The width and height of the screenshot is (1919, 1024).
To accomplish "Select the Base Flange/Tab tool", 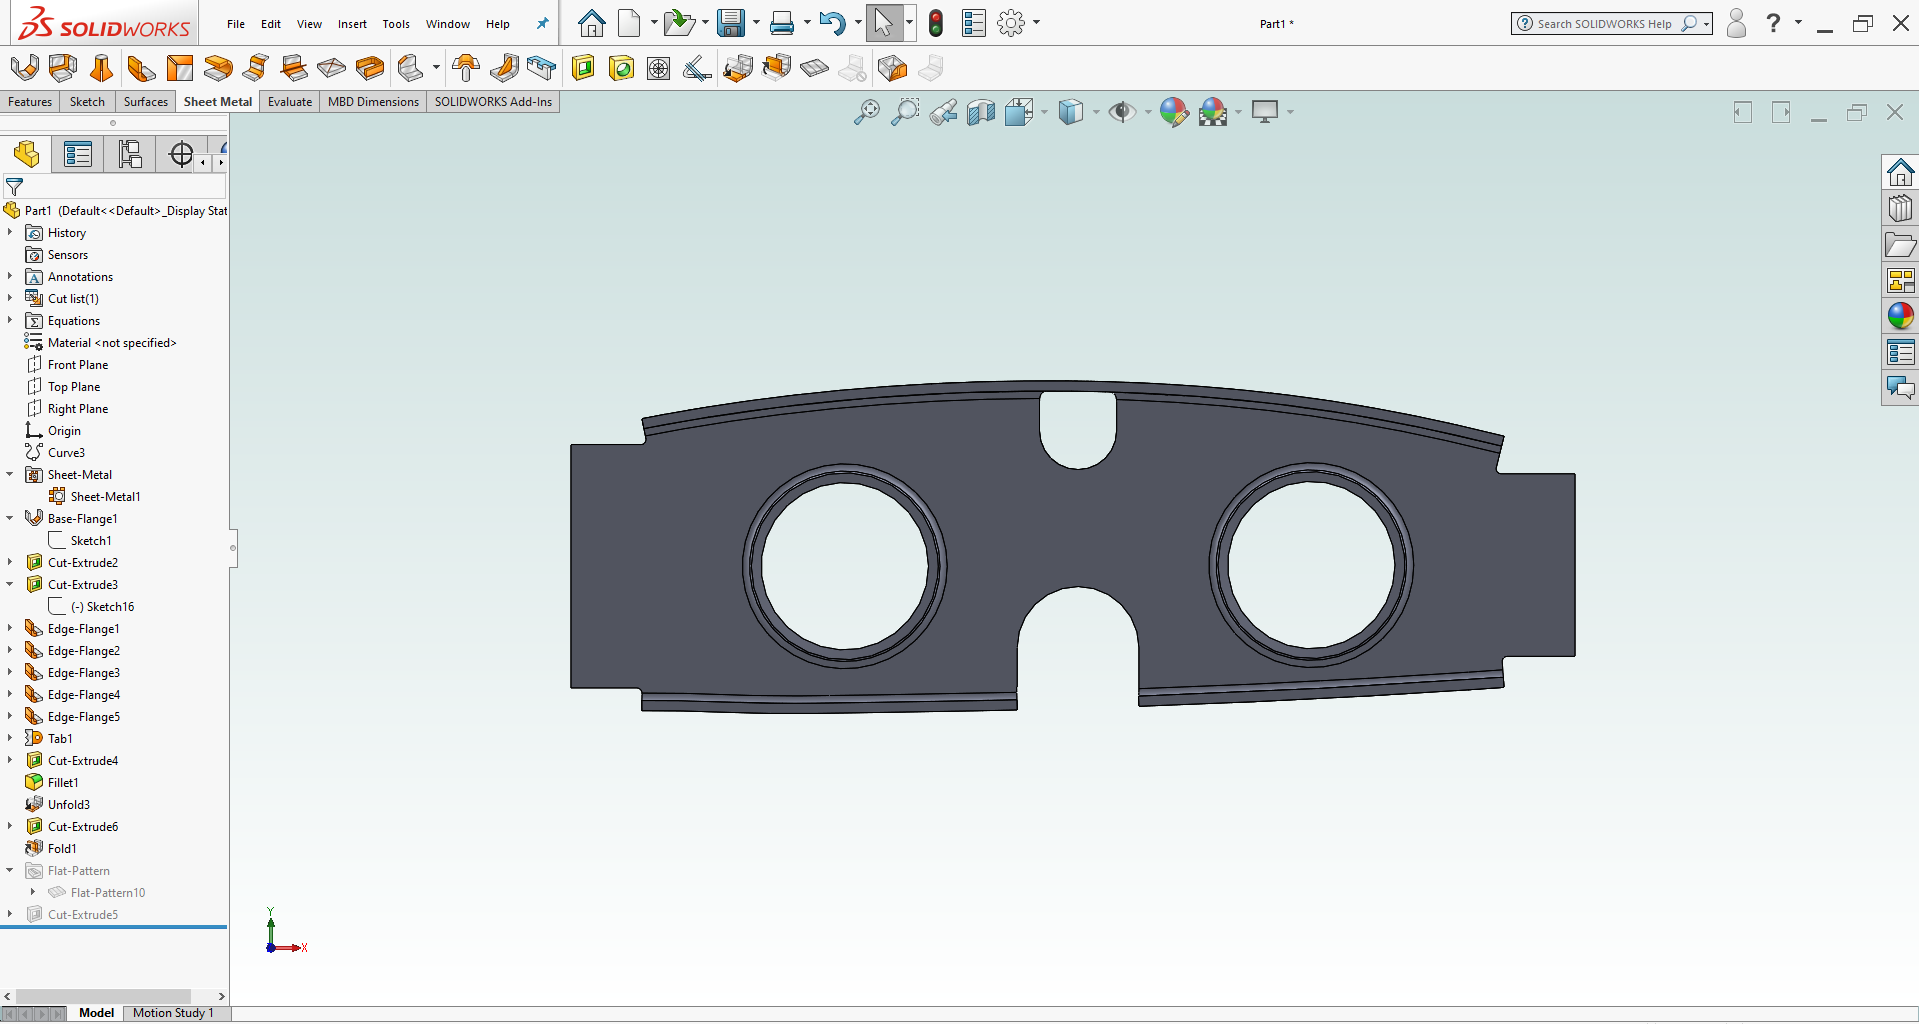I will (24, 67).
